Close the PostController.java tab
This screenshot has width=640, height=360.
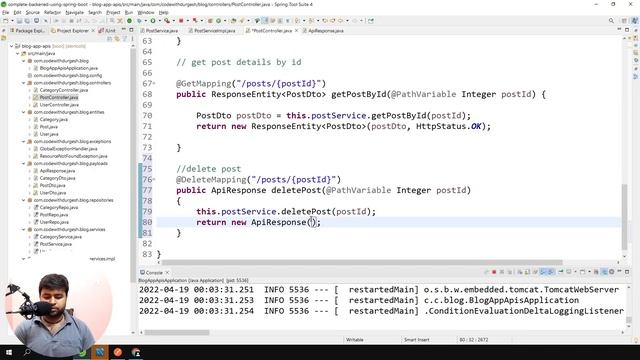click(296, 31)
